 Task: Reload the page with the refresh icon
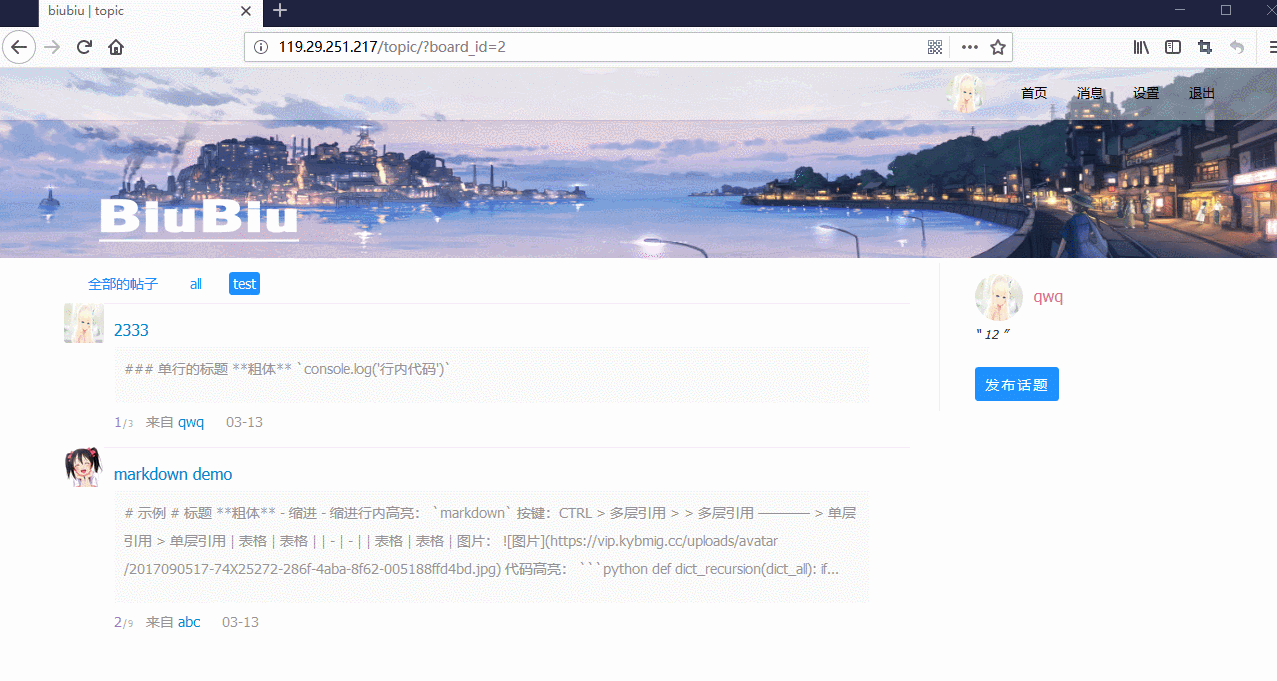[x=85, y=47]
